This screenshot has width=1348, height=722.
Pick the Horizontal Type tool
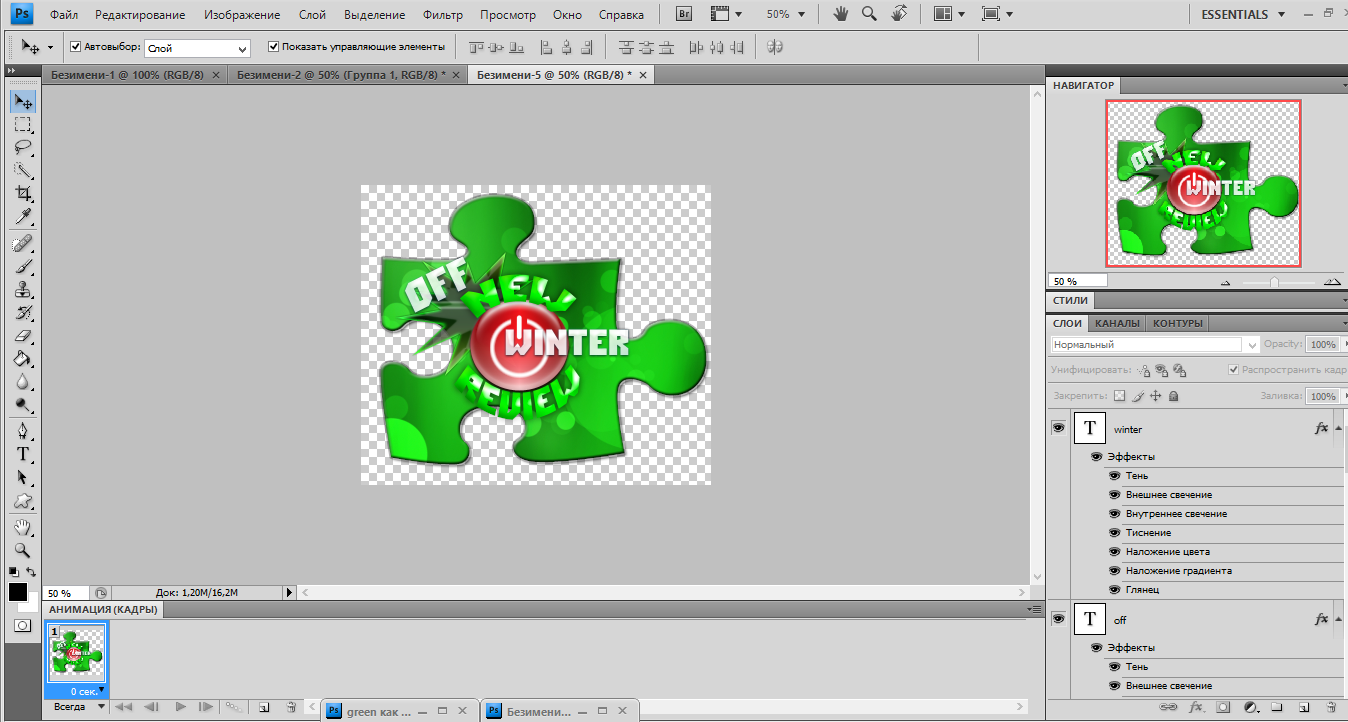point(22,454)
